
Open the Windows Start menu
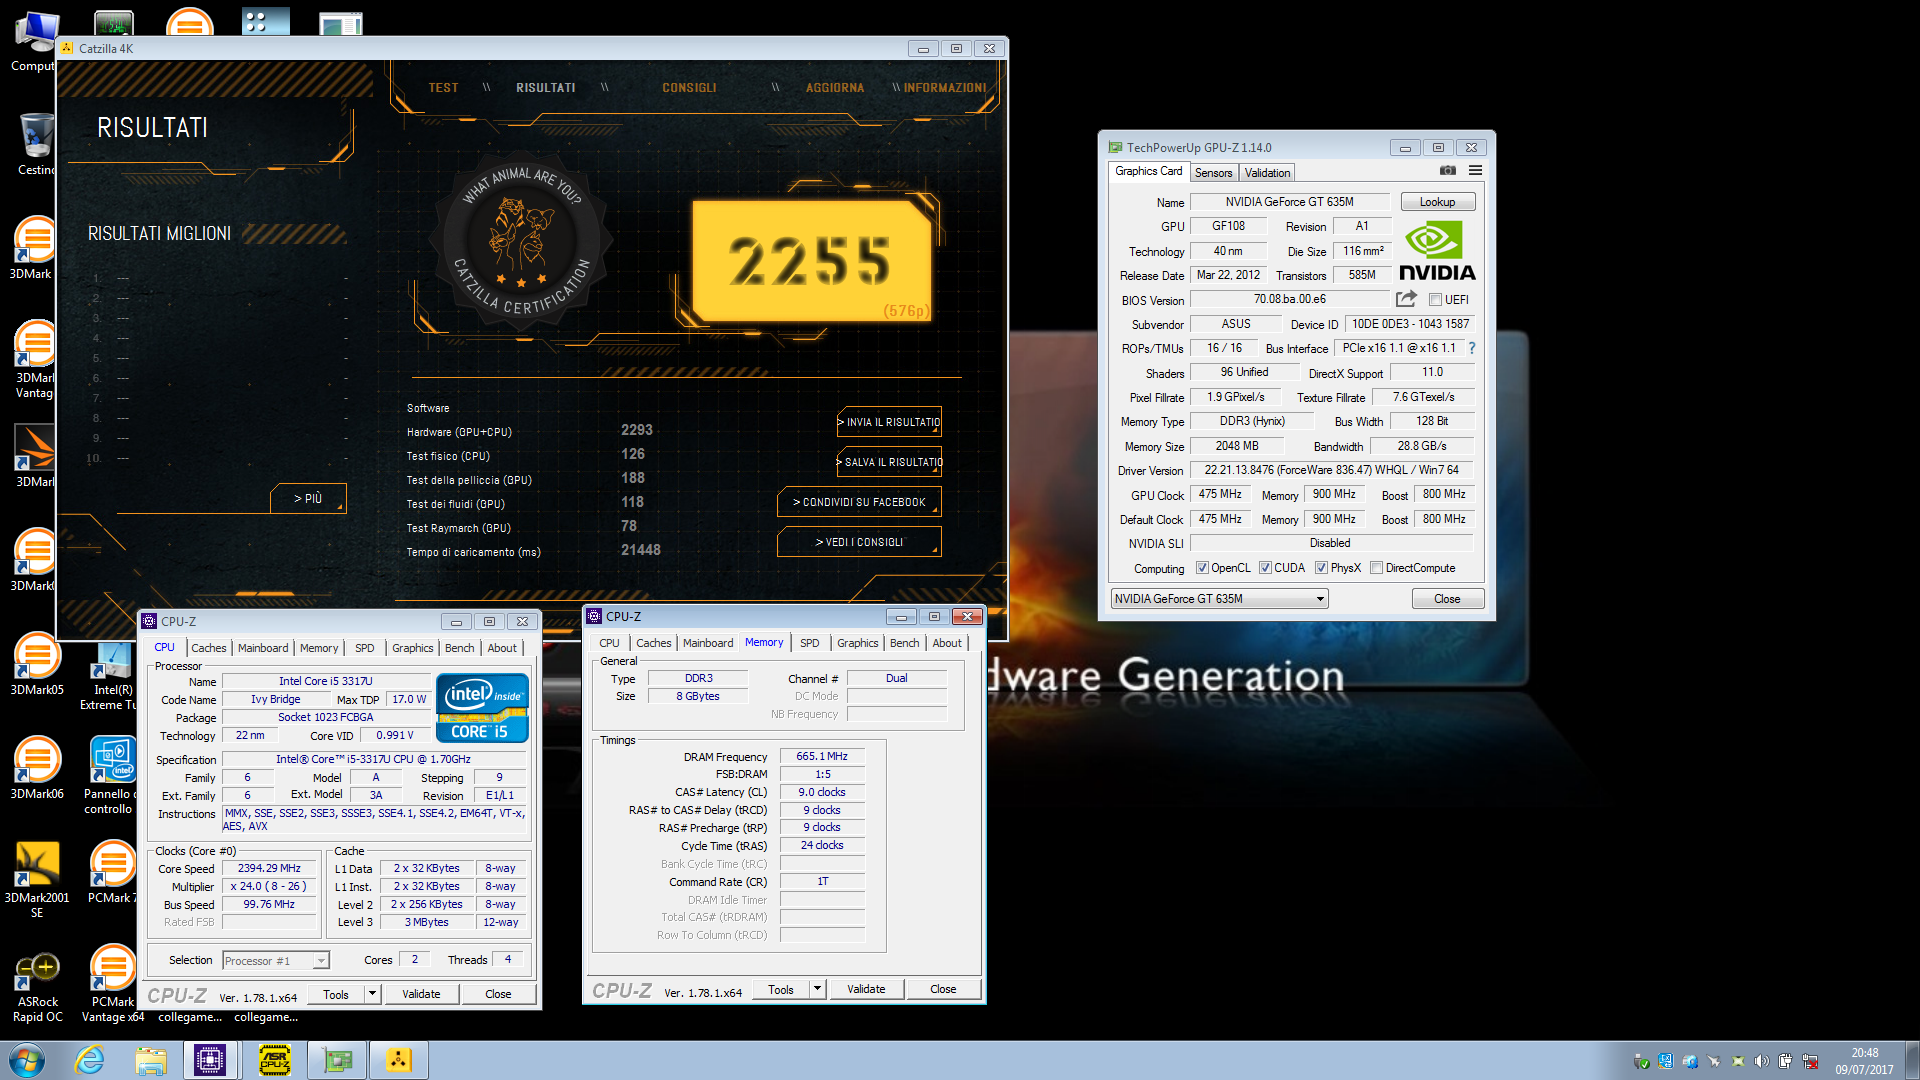click(27, 1060)
